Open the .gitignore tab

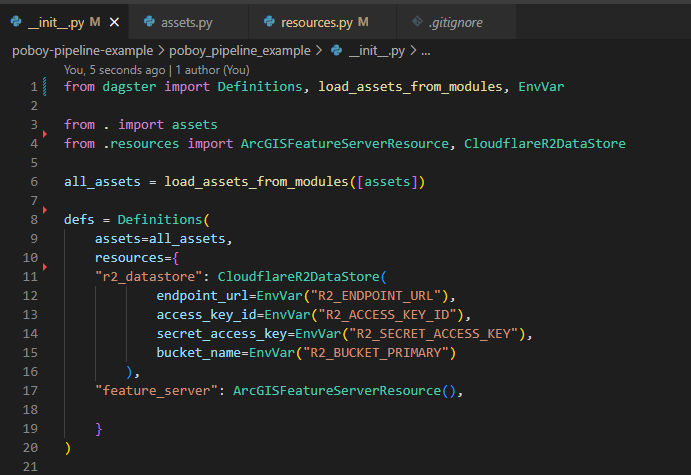[456, 22]
